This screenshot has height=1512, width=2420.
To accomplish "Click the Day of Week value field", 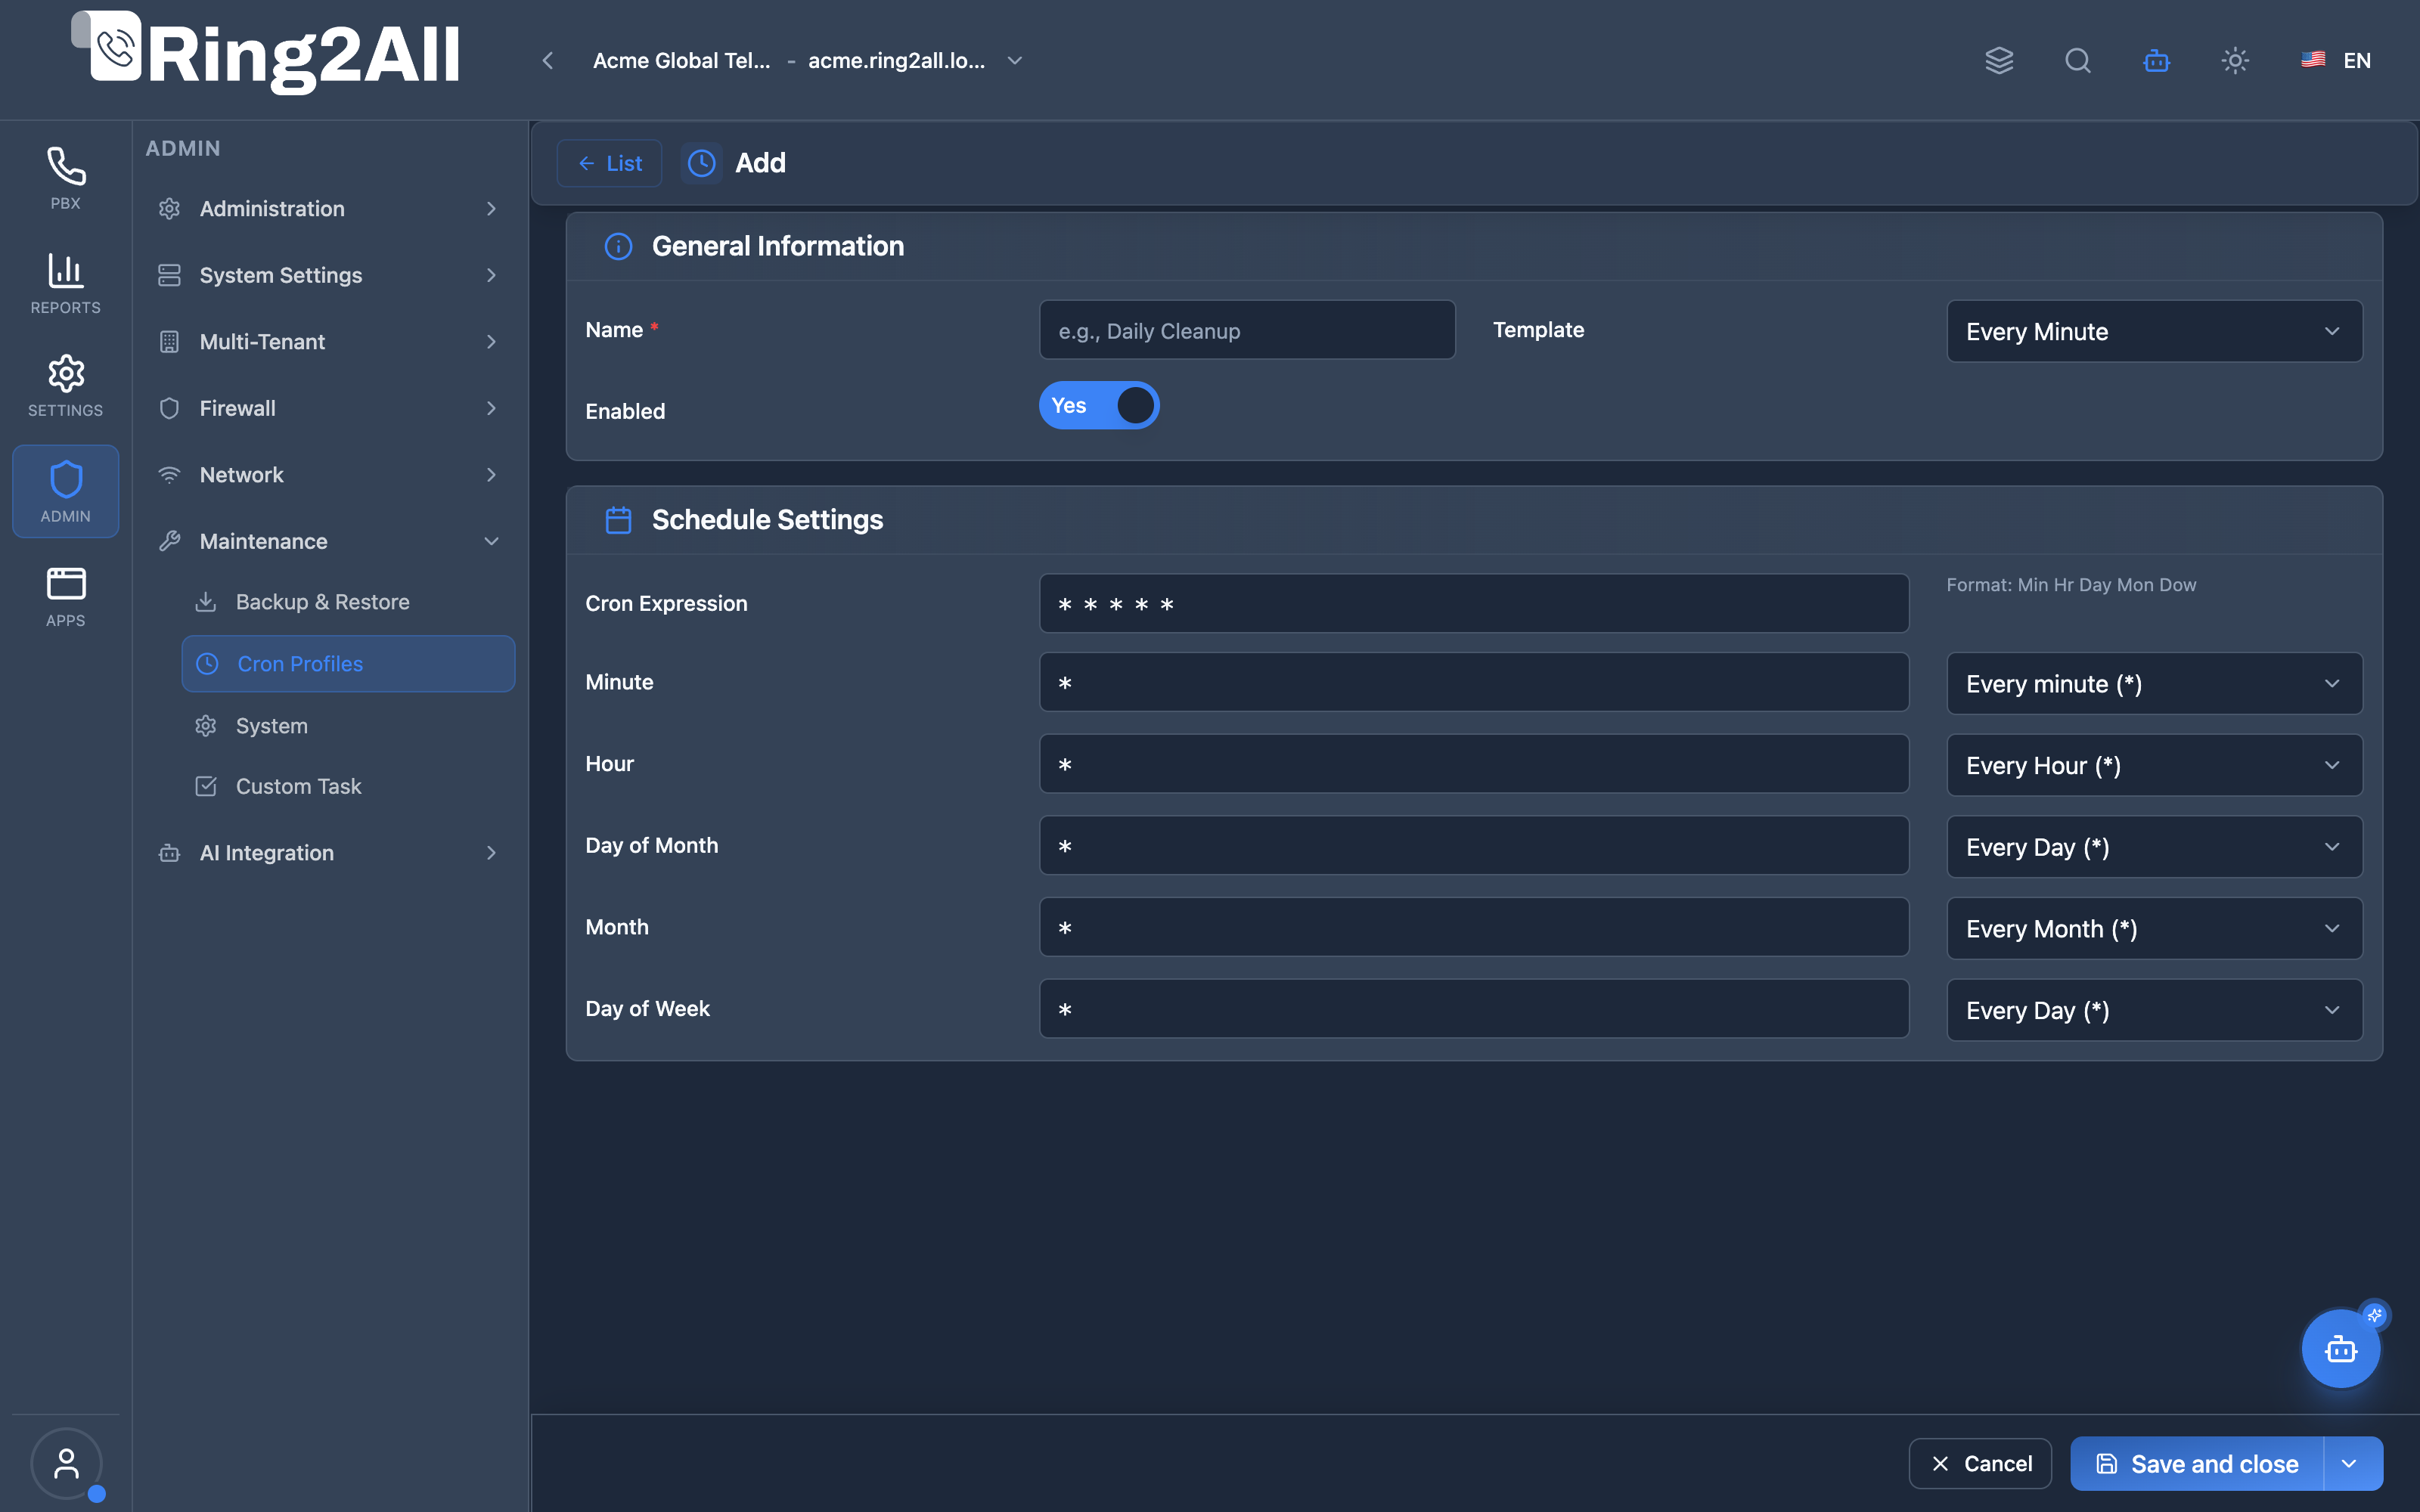I will [x=1474, y=1008].
